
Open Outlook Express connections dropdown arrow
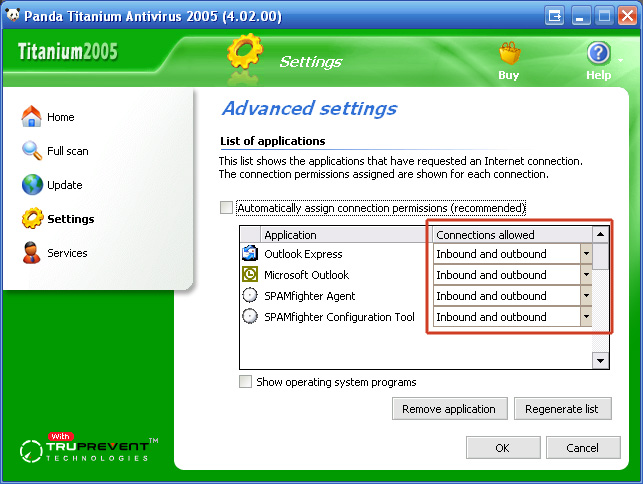586,253
